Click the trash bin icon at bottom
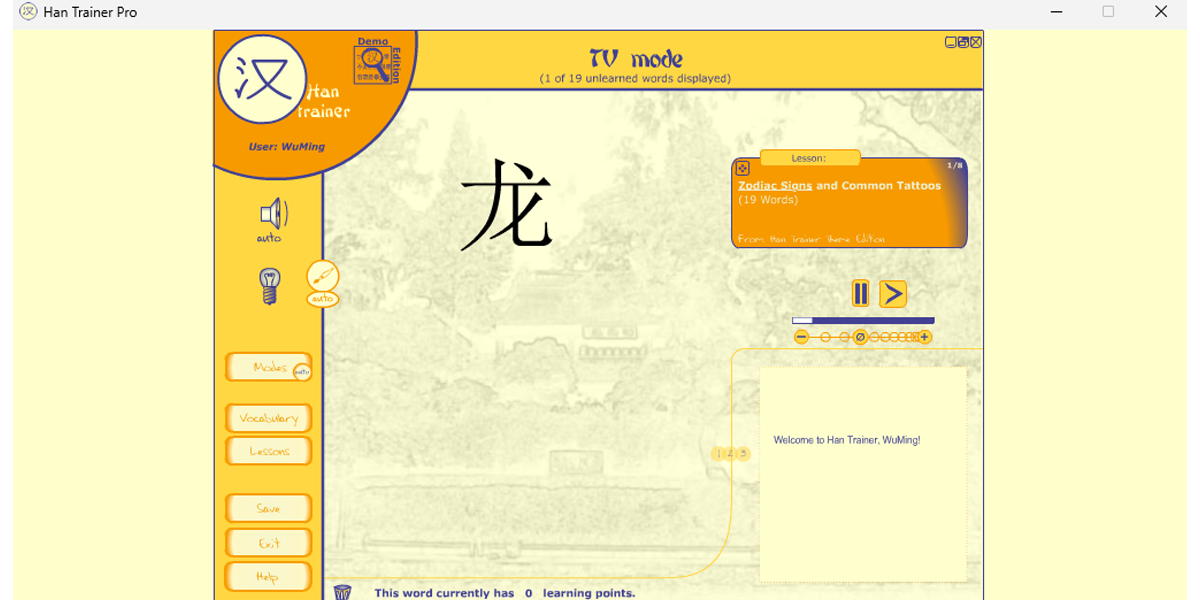The height and width of the screenshot is (600, 1200). [340, 591]
